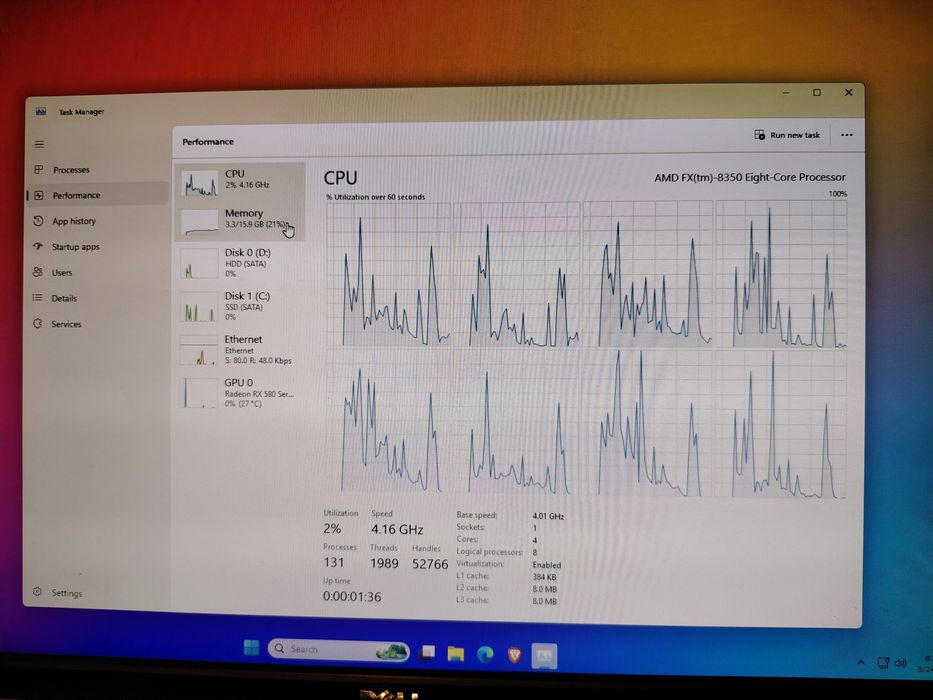The image size is (933, 700).
Task: Click the Virtualization Enabled value
Action: (x=547, y=565)
